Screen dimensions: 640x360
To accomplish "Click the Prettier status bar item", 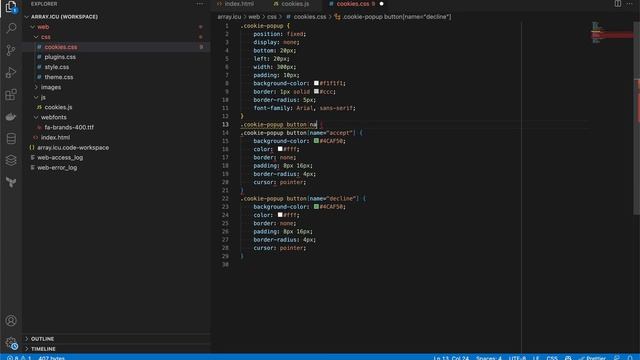I will click(x=592, y=358).
